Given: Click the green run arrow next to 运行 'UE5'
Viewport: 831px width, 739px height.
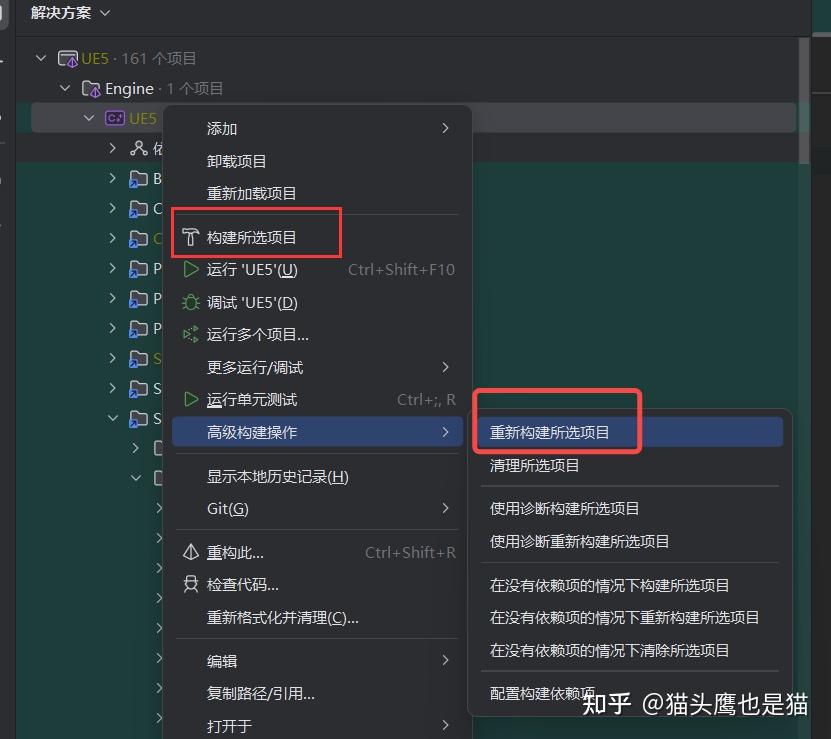Looking at the screenshot, I should 189,270.
